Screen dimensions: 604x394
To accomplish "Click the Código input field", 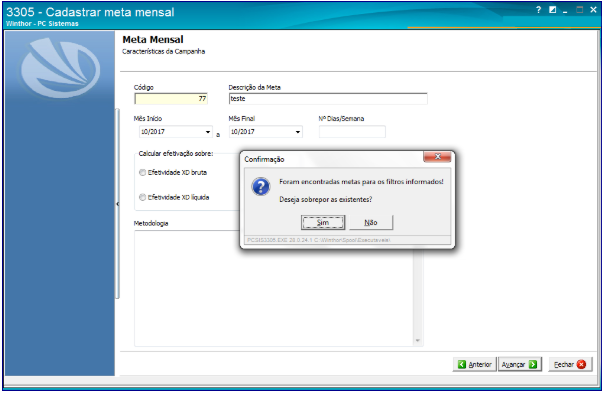I will click(171, 99).
